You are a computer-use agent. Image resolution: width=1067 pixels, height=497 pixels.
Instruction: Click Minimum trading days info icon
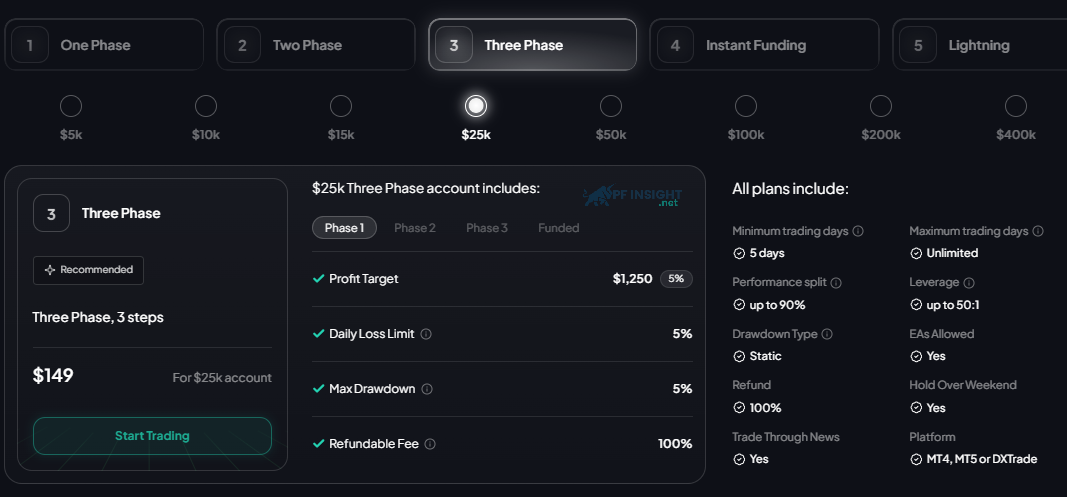(858, 231)
